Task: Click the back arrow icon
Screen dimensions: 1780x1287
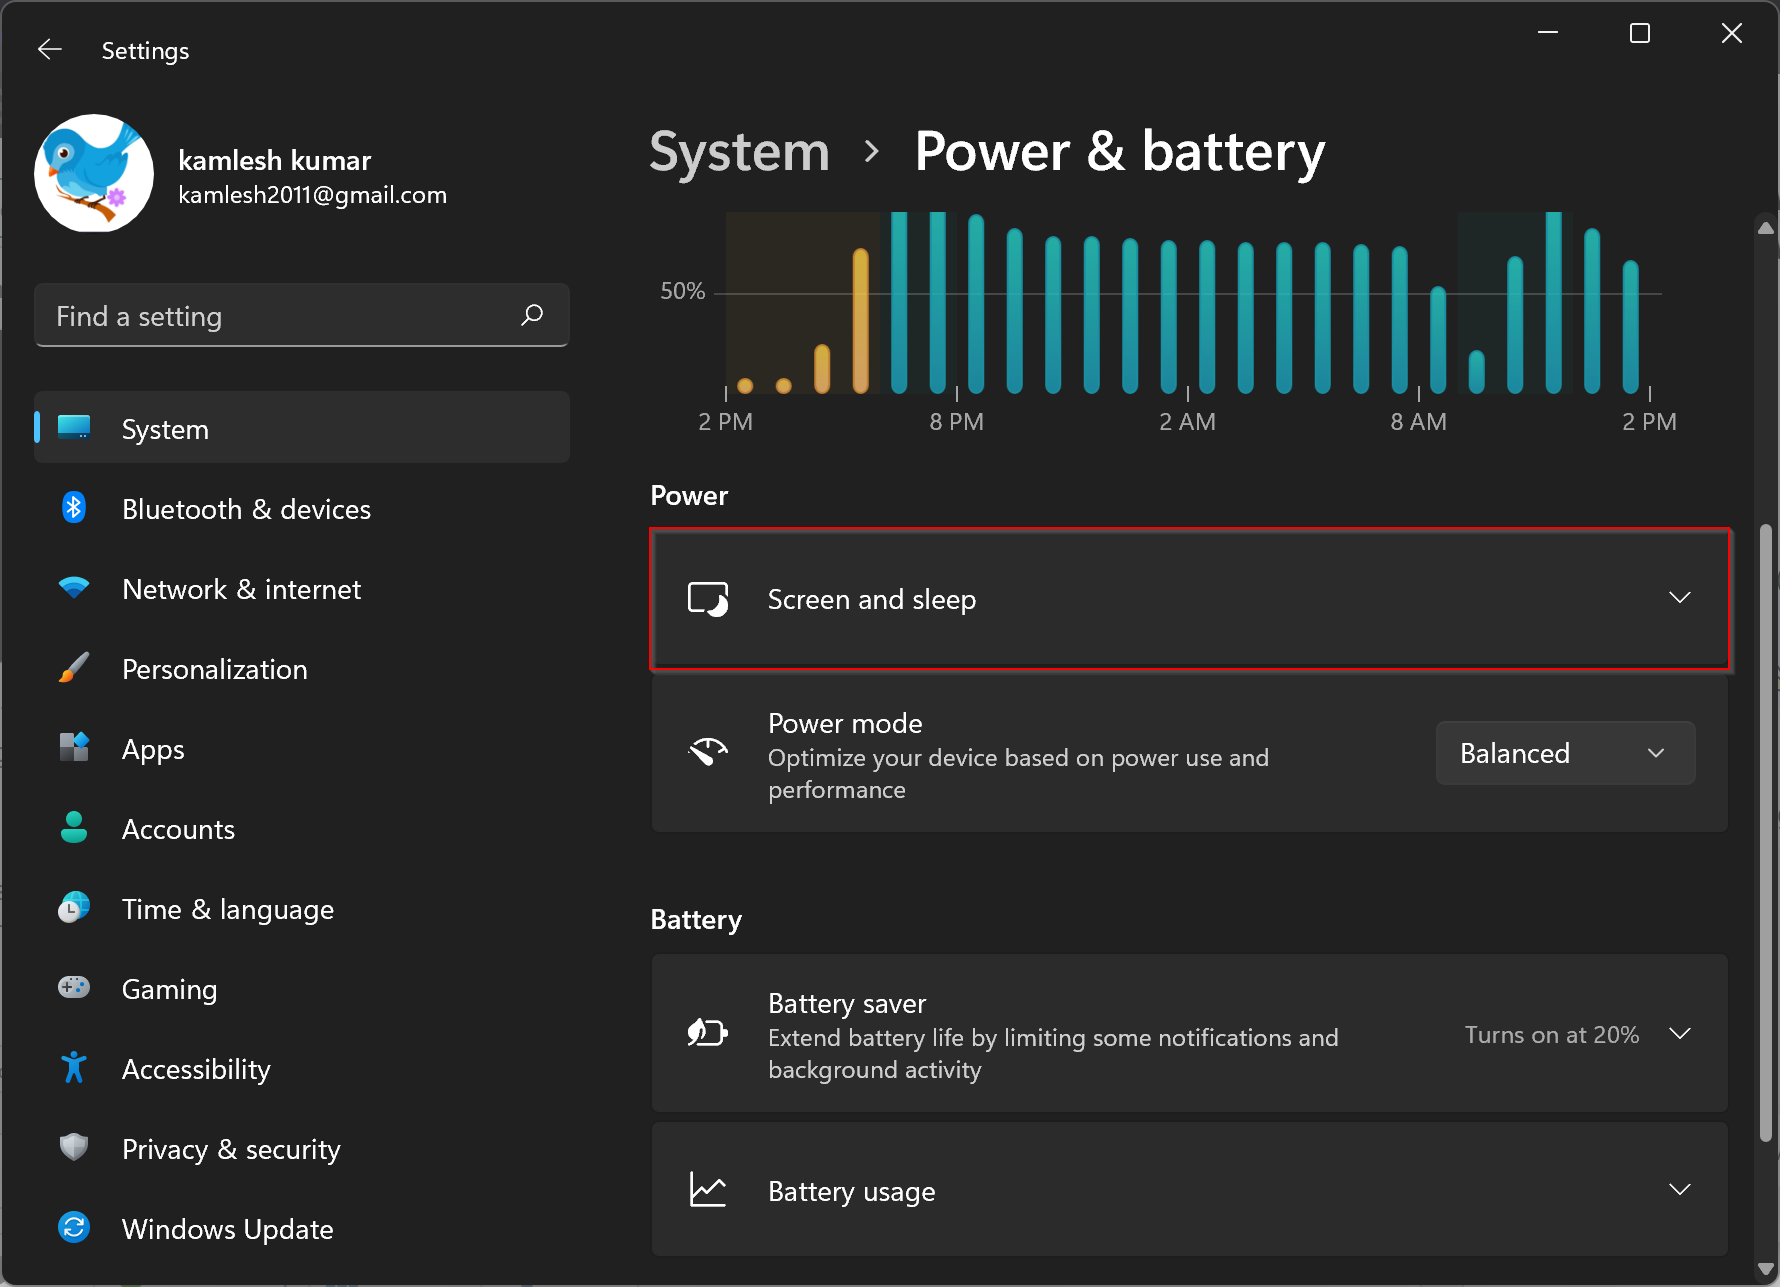Action: tap(50, 50)
